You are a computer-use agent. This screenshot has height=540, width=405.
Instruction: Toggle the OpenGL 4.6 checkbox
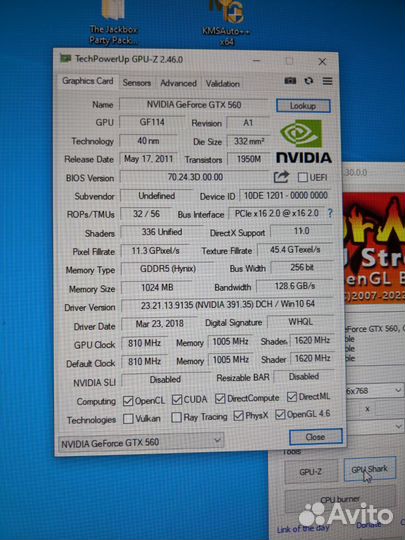(280, 415)
